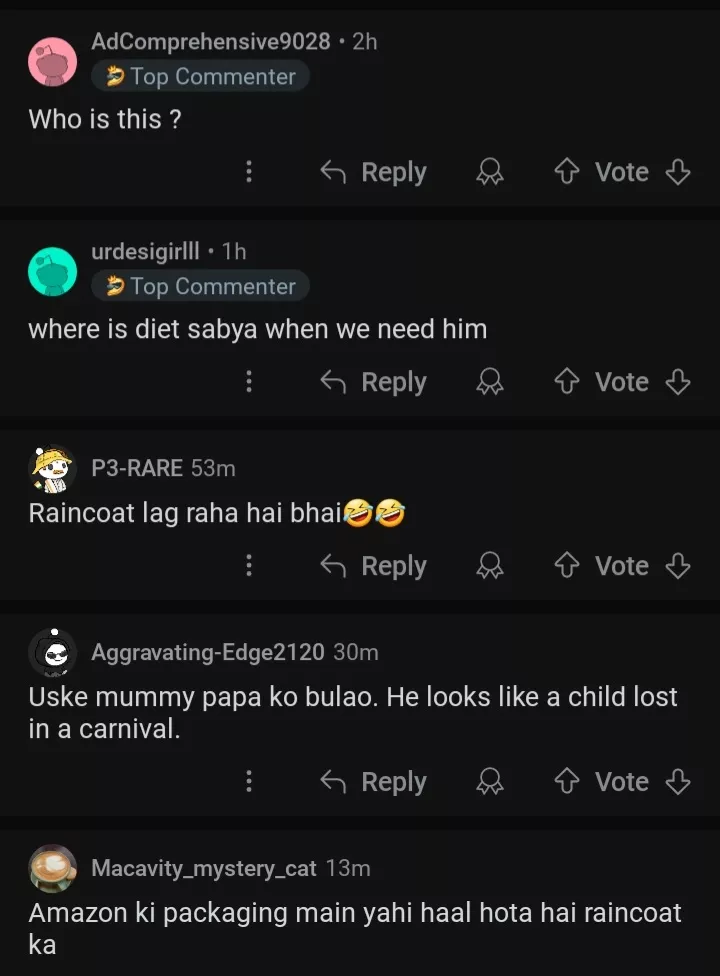Reply to the diet sabya comment
This screenshot has width=720, height=976.
click(x=373, y=383)
